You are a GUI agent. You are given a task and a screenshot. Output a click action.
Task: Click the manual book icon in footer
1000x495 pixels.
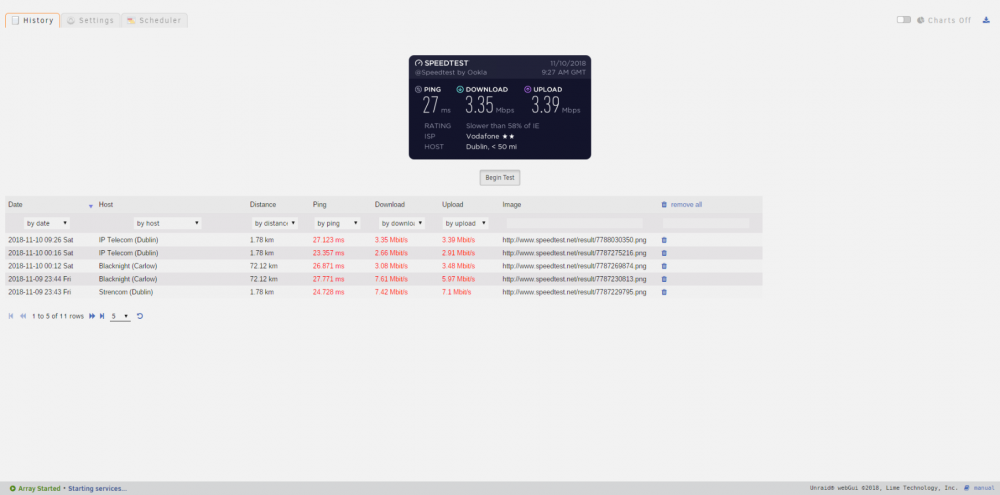coord(967,488)
